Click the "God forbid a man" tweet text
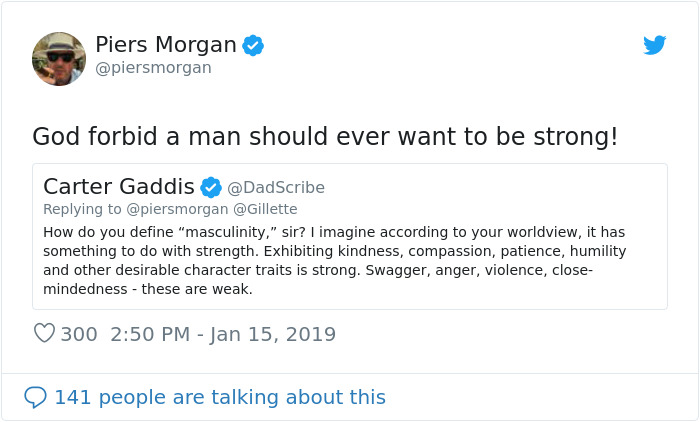The width and height of the screenshot is (700, 422). click(x=325, y=136)
